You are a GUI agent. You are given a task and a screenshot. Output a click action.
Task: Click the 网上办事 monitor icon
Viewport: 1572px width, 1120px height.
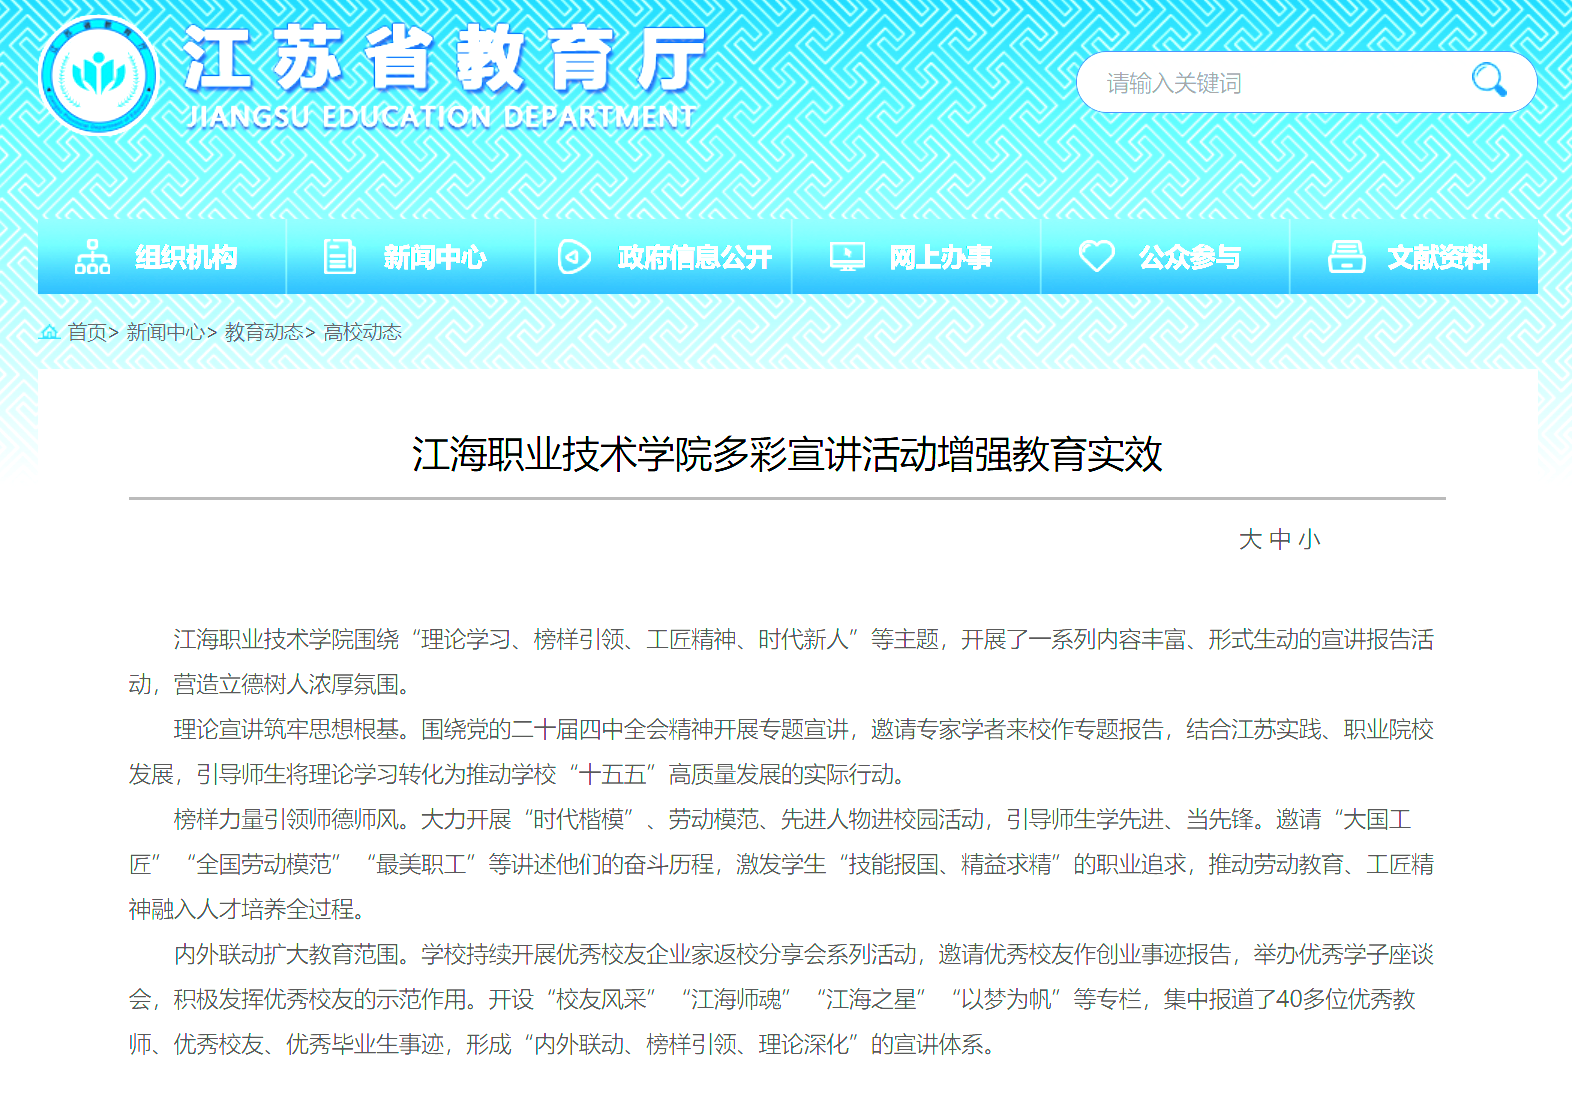pyautogui.click(x=847, y=257)
